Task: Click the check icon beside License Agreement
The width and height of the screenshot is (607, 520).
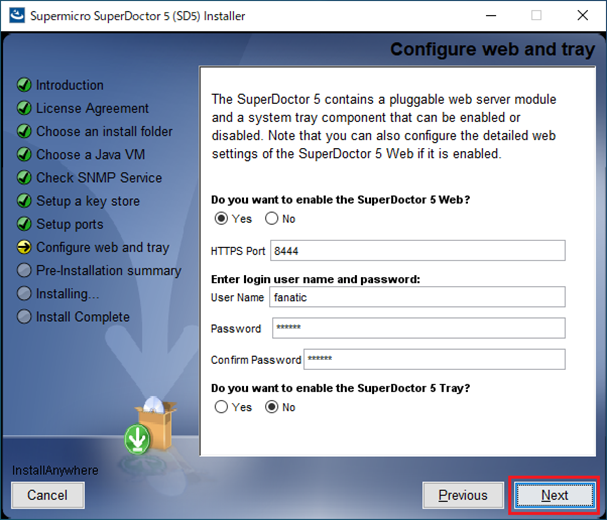Action: tap(24, 108)
